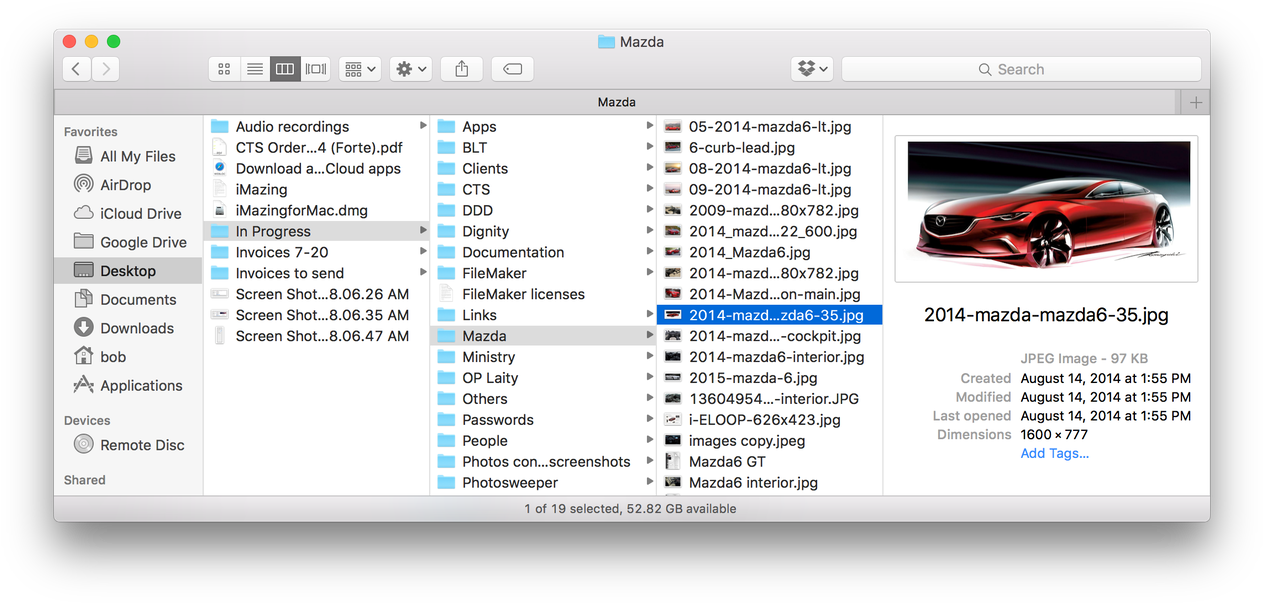Go back with the left arrow button
Image resolution: width=1263 pixels, height=603 pixels.
click(x=77, y=69)
